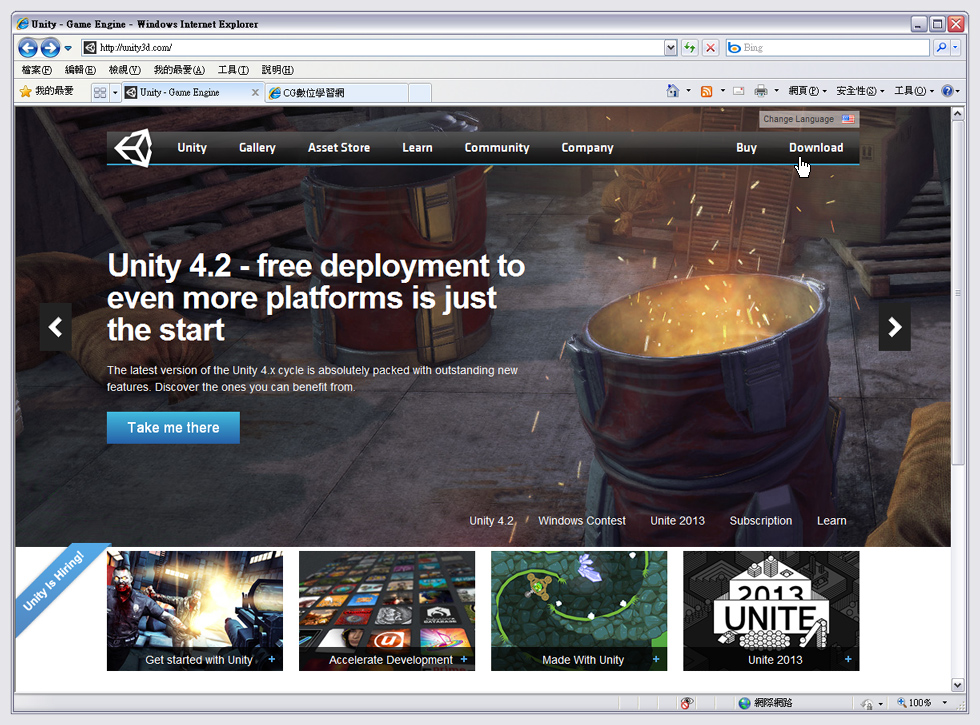Image resolution: width=980 pixels, height=725 pixels.
Task: Click the InPrivate filtering status bar icon
Action: [x=686, y=703]
